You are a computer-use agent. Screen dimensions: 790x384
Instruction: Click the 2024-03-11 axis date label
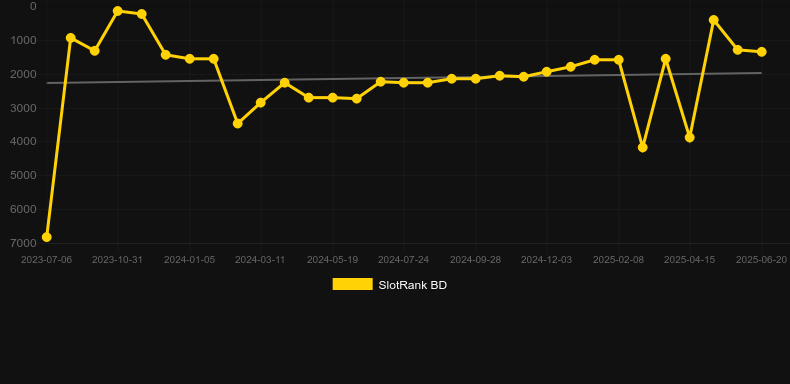click(x=260, y=260)
